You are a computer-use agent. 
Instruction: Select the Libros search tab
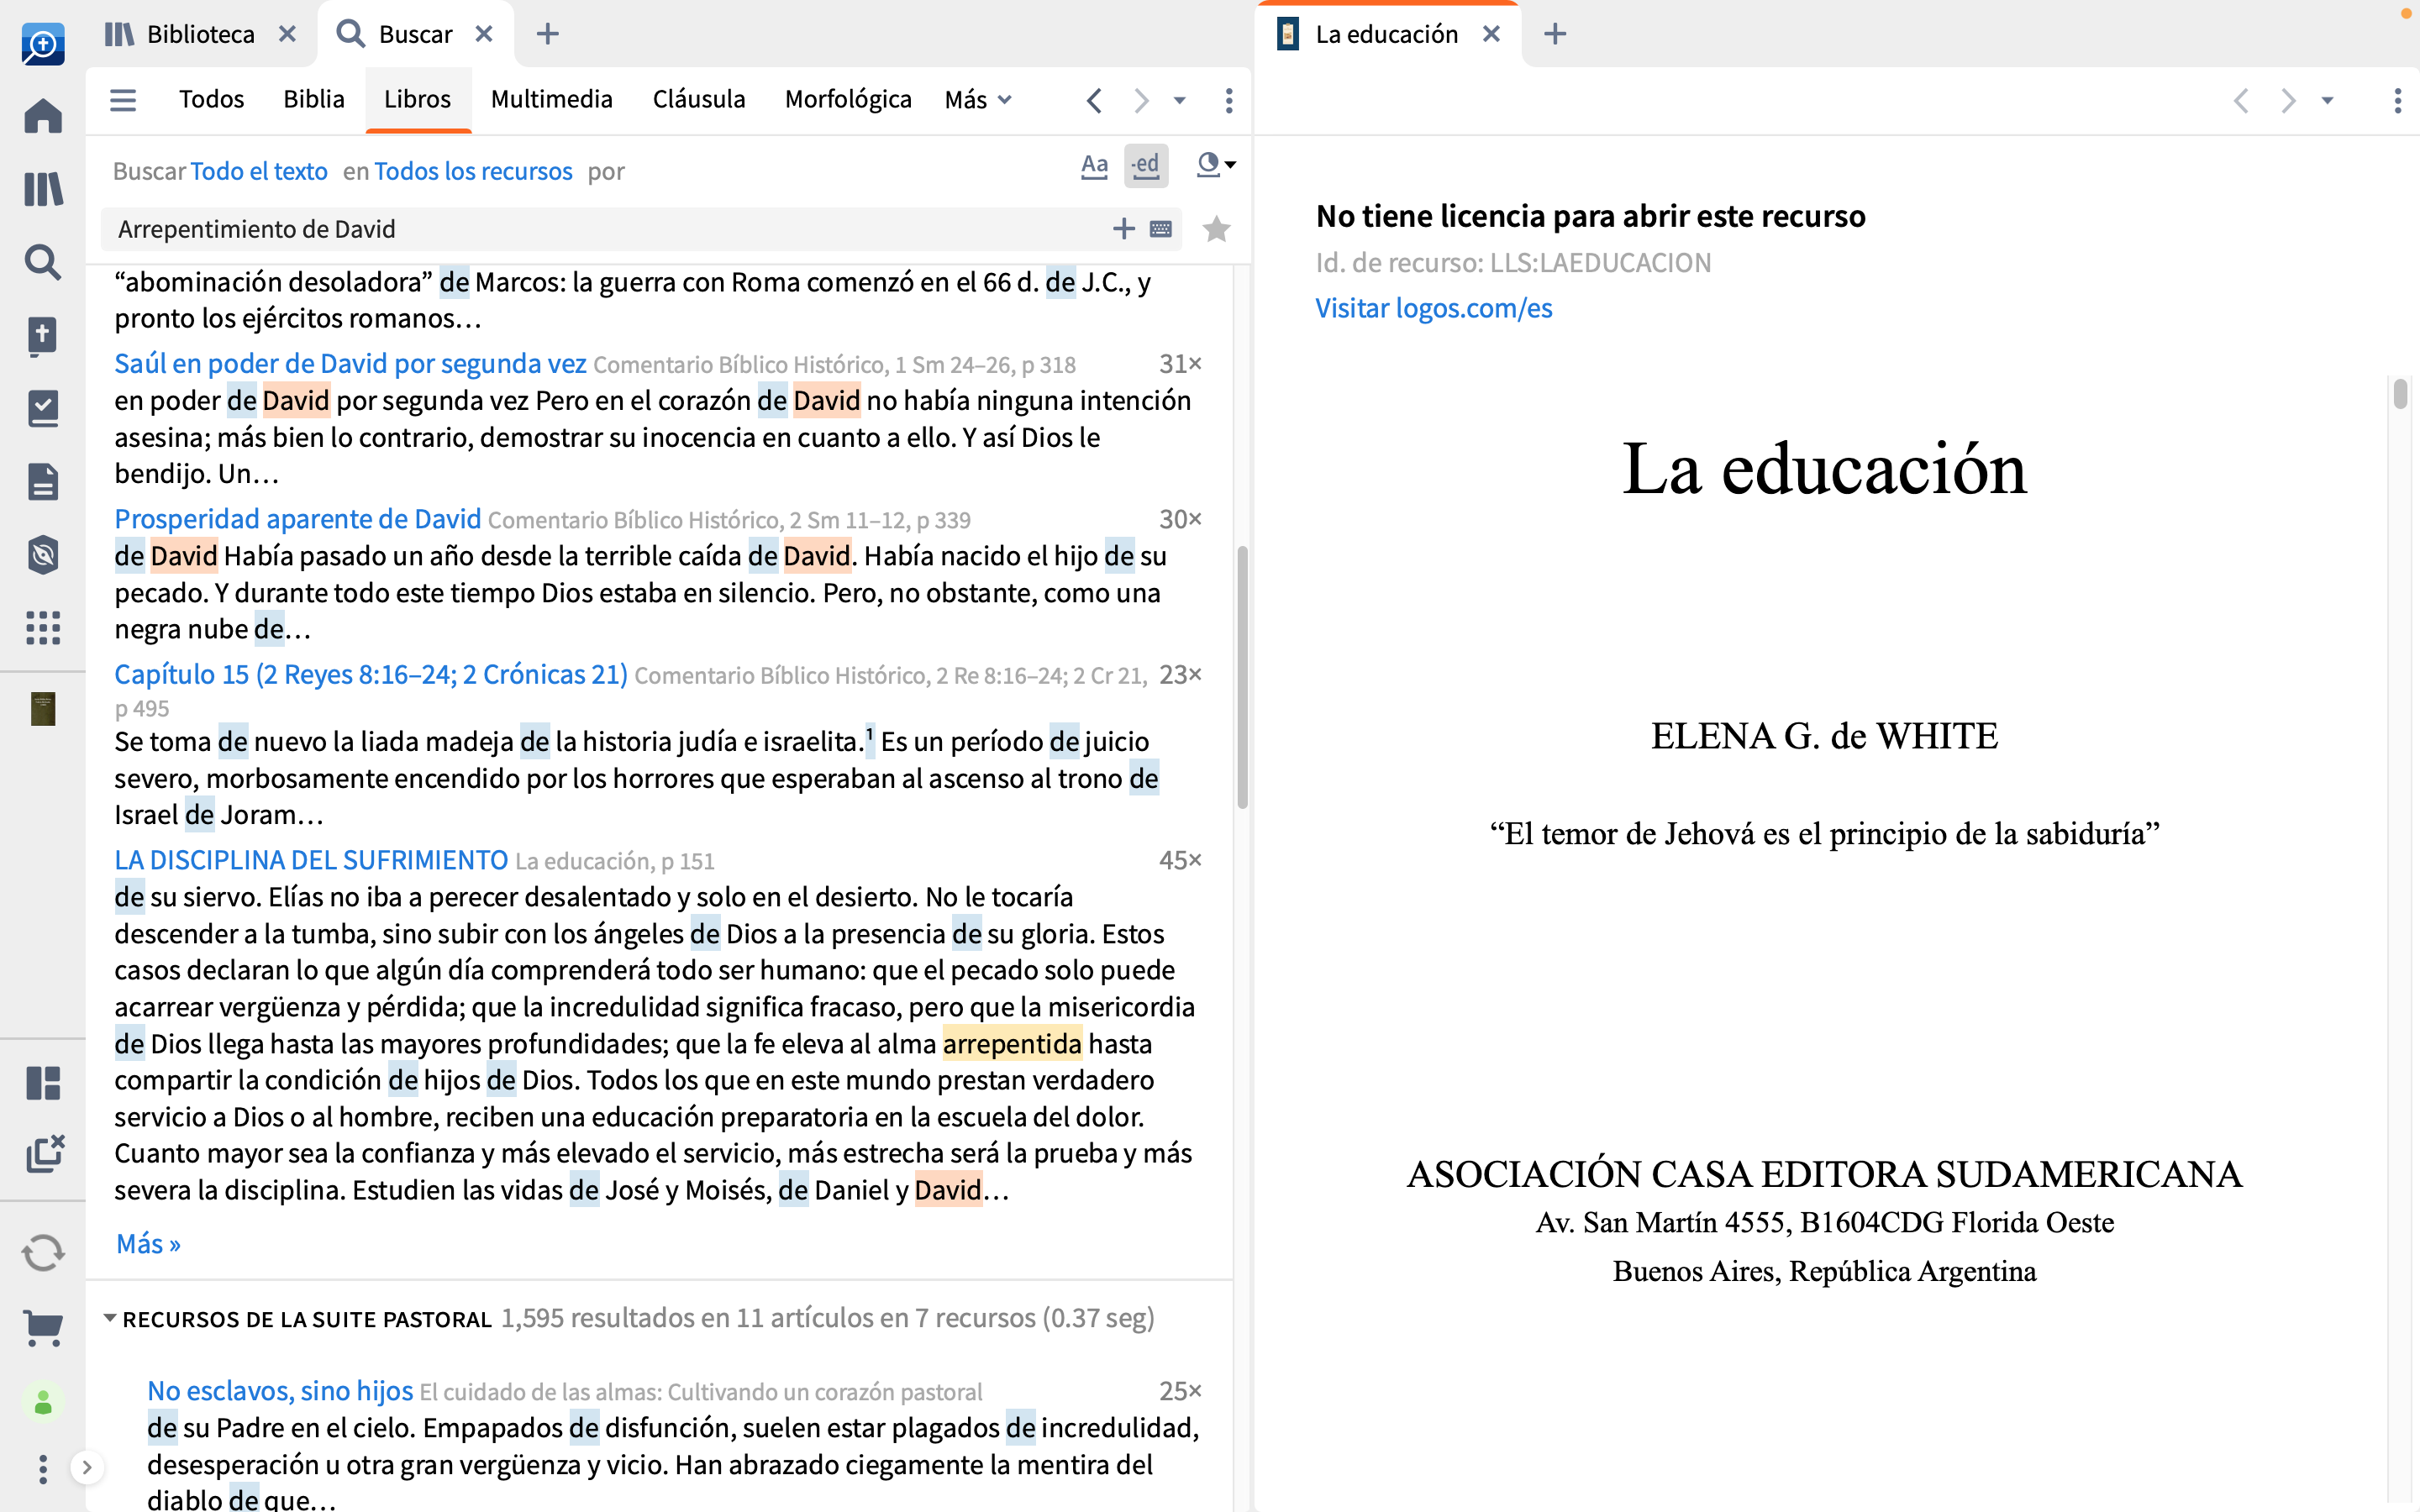coord(417,99)
